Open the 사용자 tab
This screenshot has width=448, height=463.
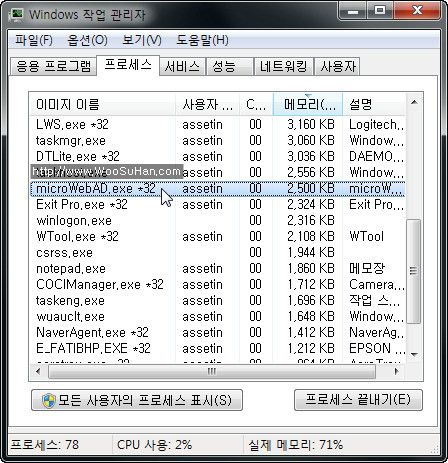pos(337,67)
